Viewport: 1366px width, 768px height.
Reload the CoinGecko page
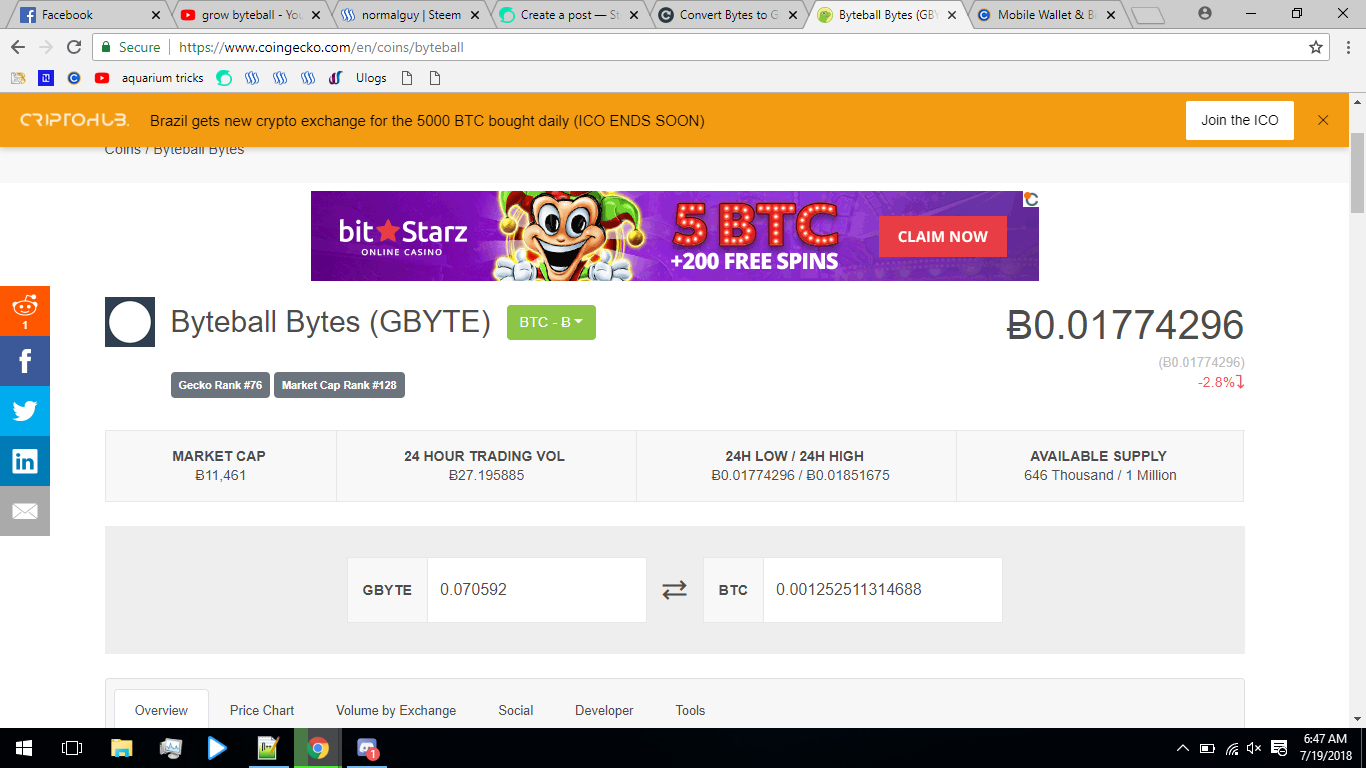[74, 47]
